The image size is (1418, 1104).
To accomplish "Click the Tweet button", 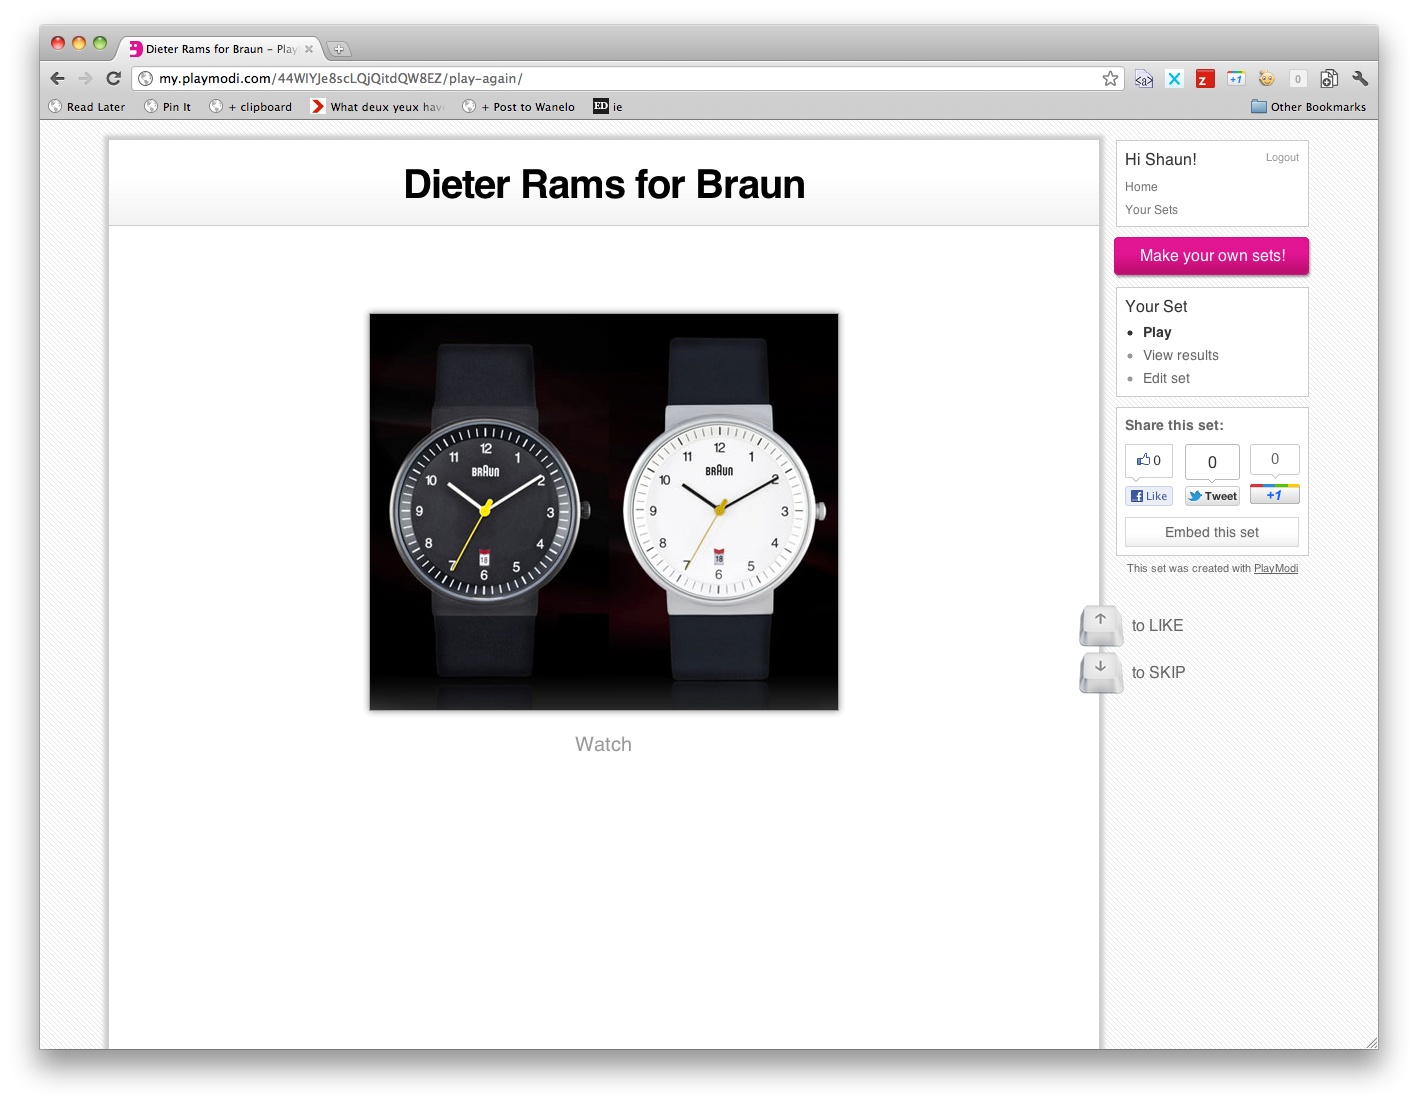I will 1212,496.
